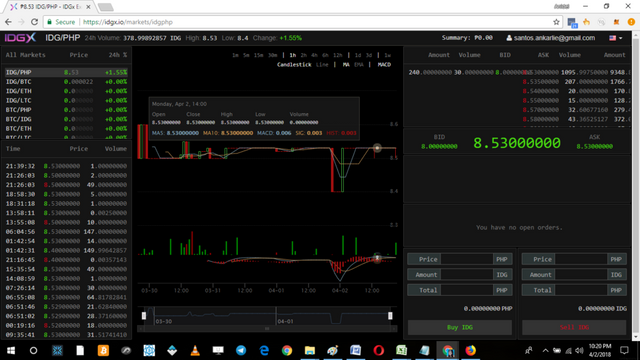The width and height of the screenshot is (640, 360).
Task: Click the buy Price input field
Action: pyautogui.click(x=467, y=259)
